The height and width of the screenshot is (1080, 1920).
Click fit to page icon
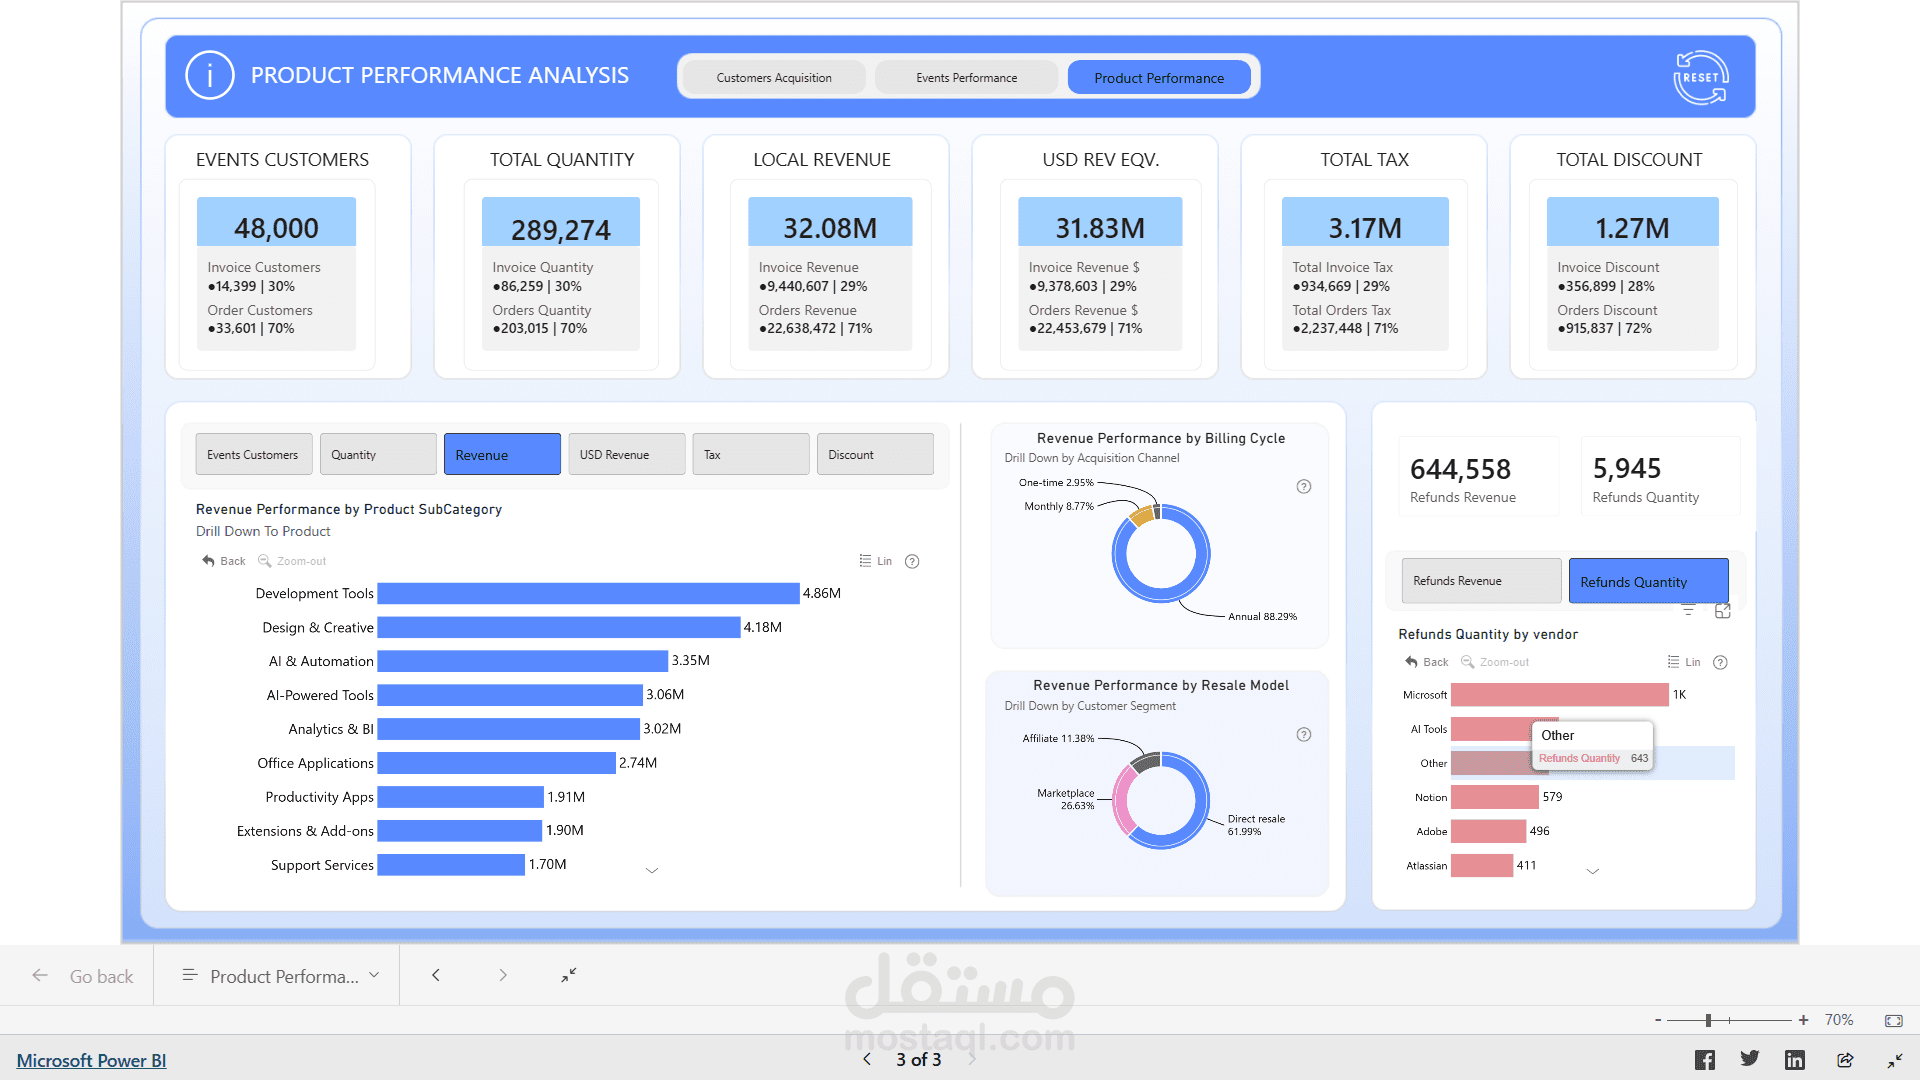click(x=1894, y=1020)
